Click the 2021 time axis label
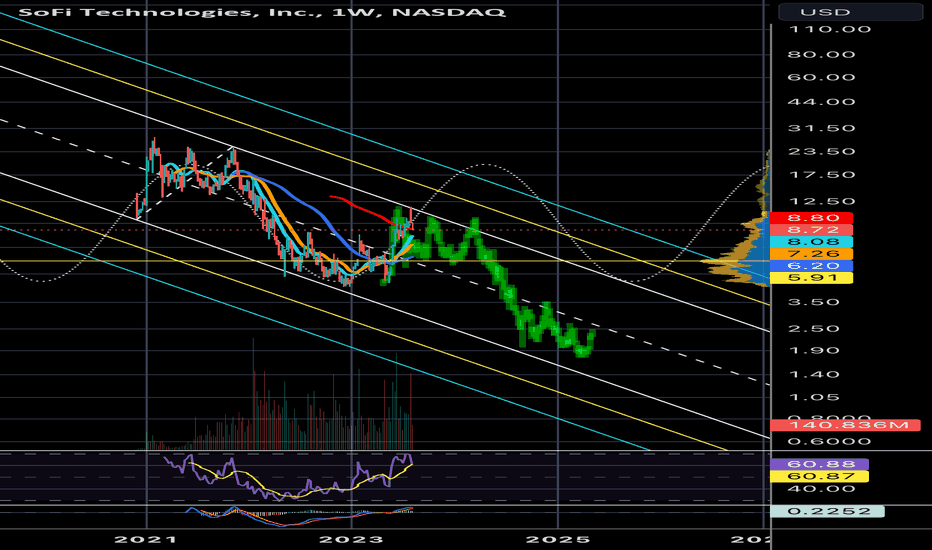 [146, 540]
